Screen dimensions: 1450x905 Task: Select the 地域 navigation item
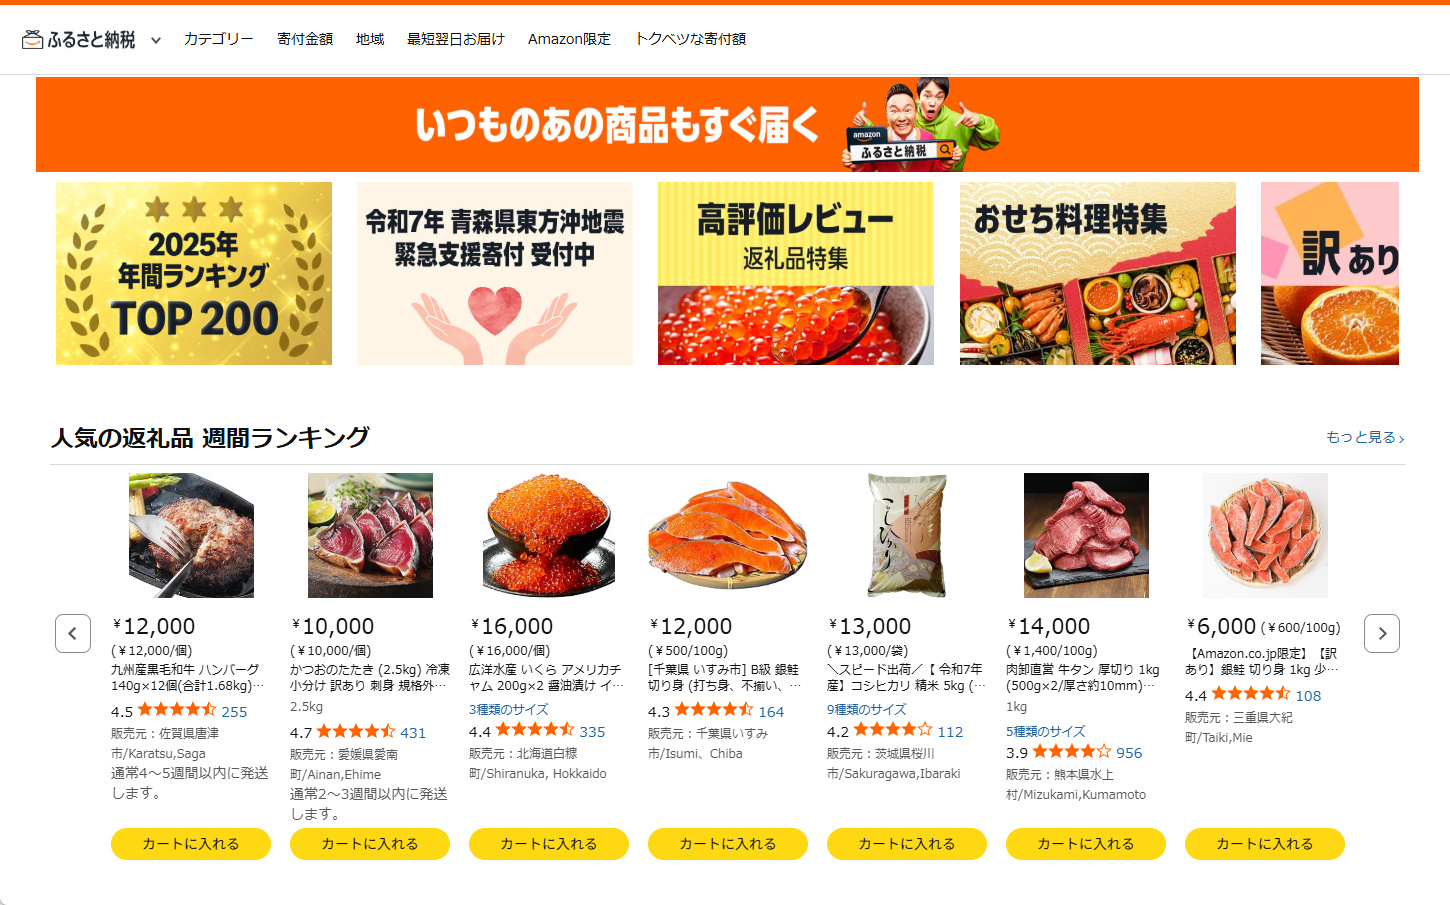coord(370,39)
